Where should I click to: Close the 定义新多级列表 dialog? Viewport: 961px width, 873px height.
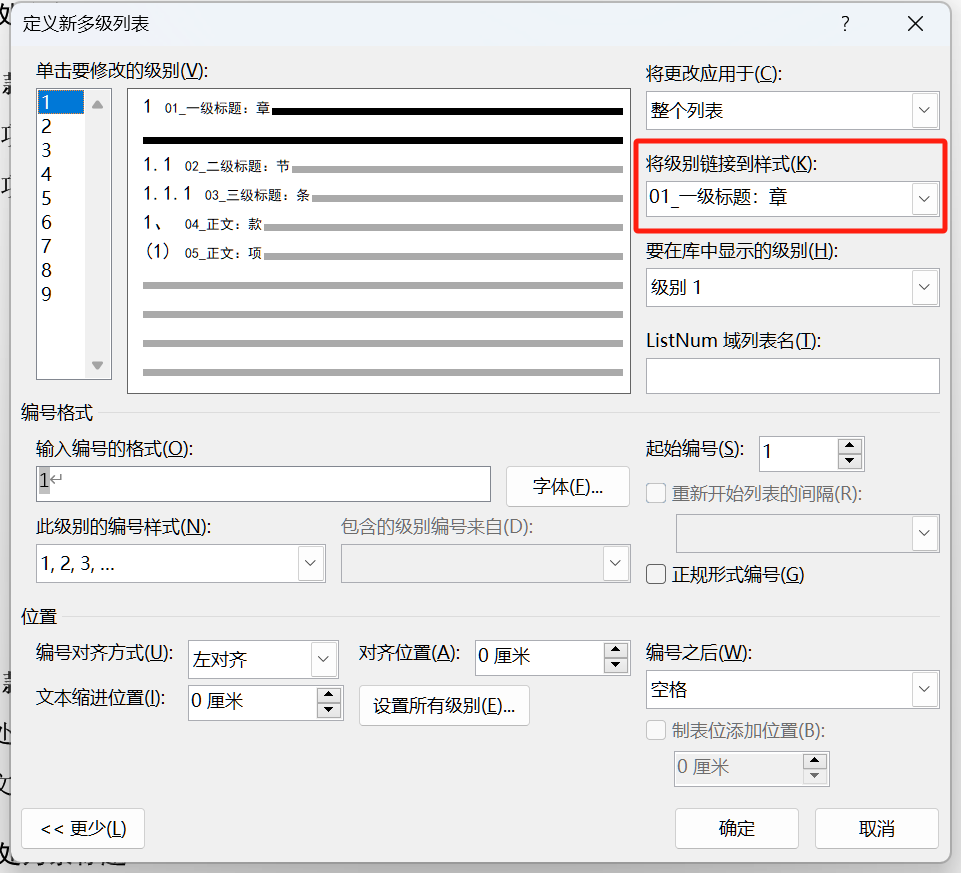(x=915, y=24)
